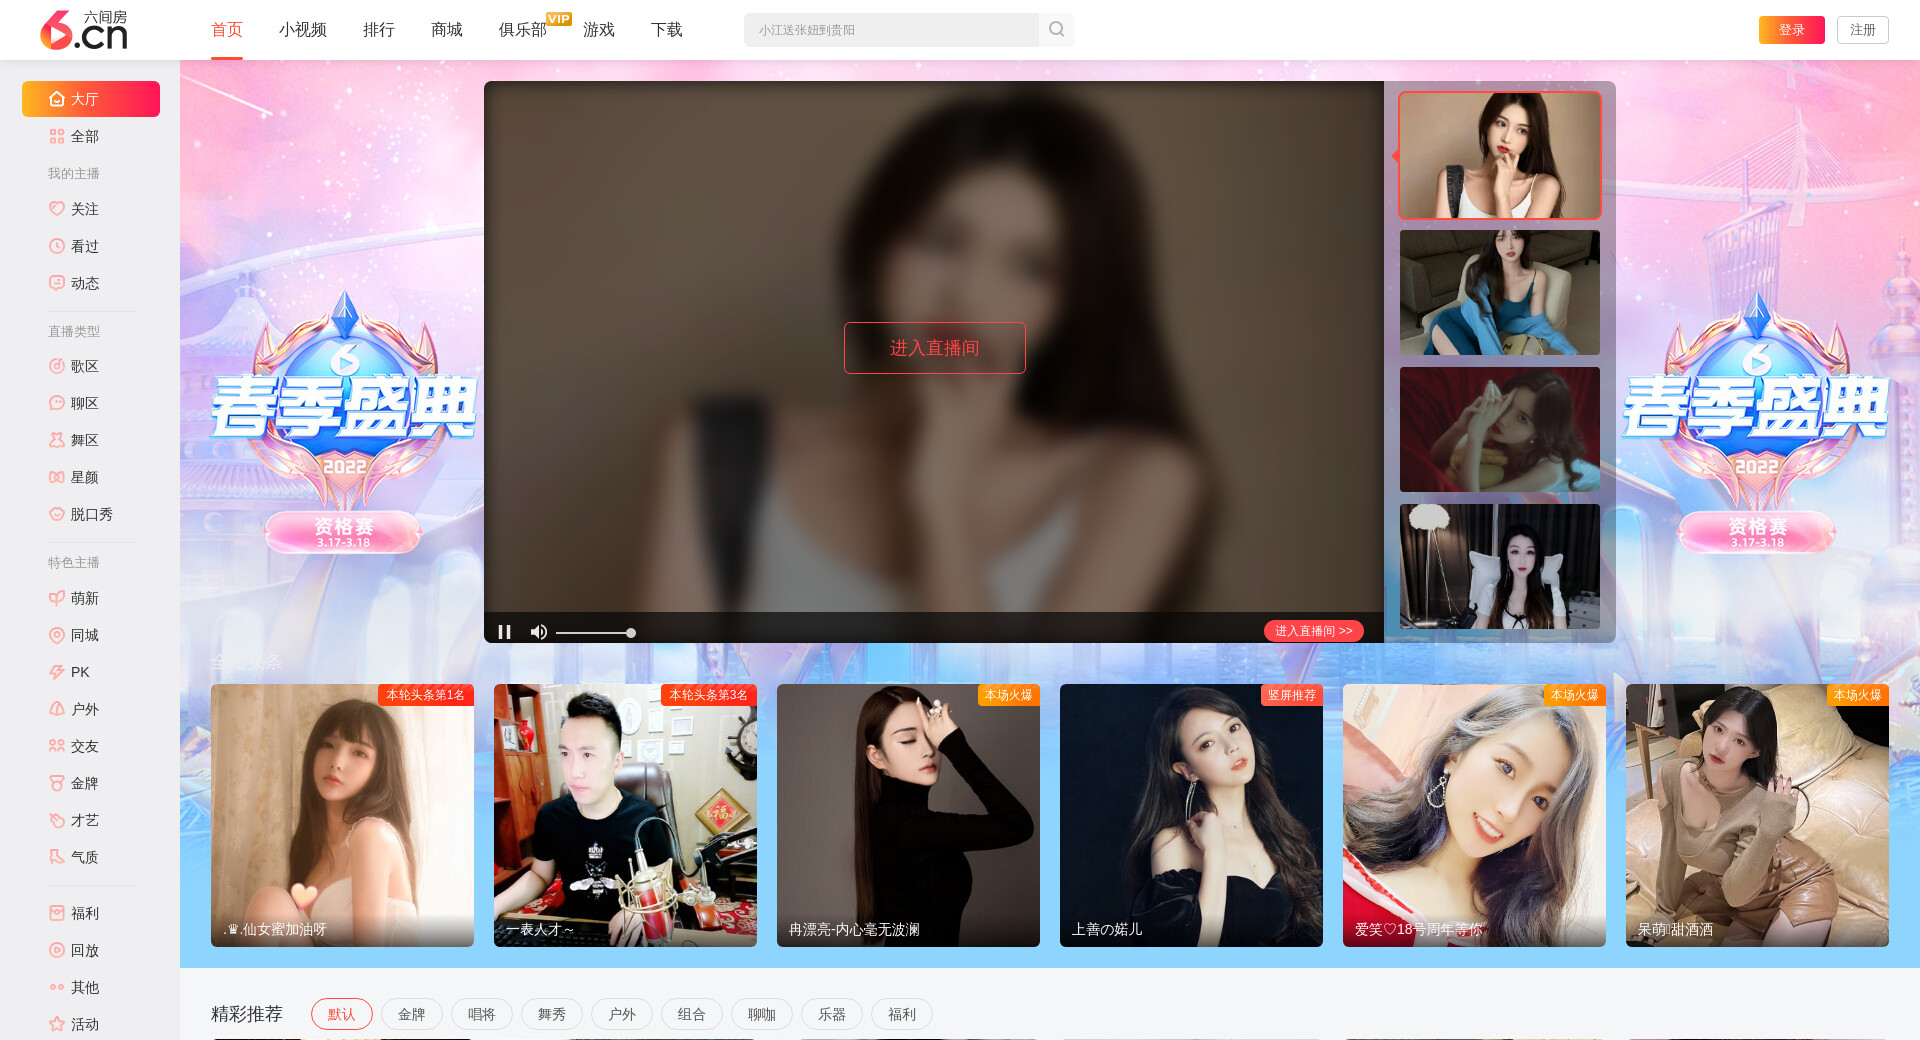Filter recommendations by 舞秀
1920x1040 pixels.
[551, 1014]
